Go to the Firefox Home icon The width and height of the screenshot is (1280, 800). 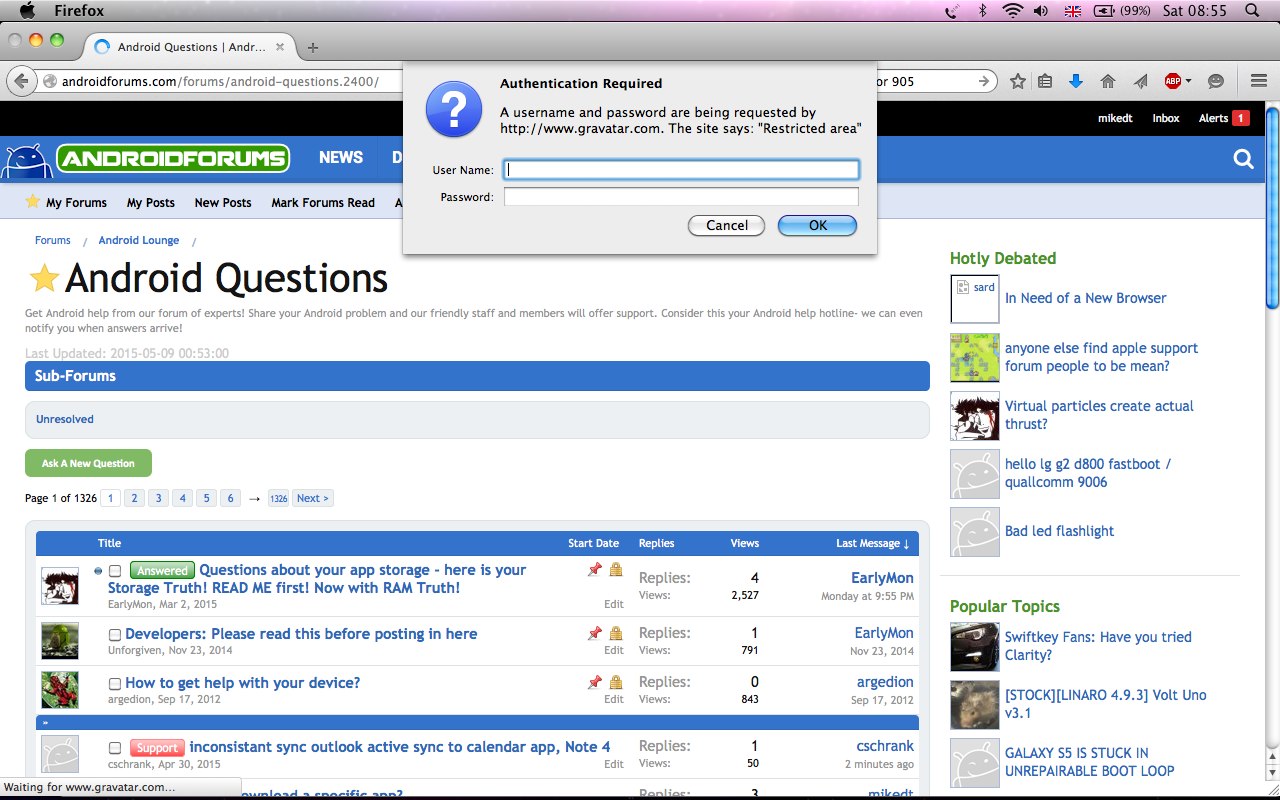[1107, 81]
